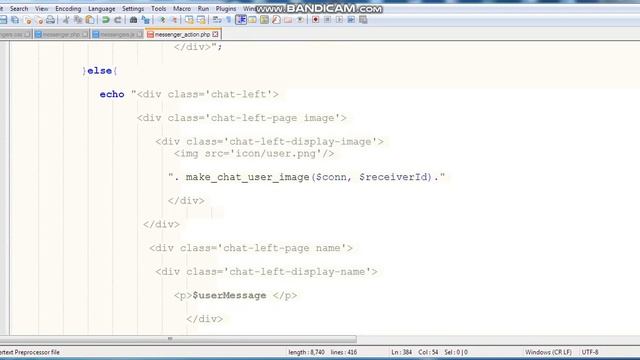Viewport: 640px width, 360px height.
Task: Toggle Word Wrap toolbar icon
Action: point(217,20)
